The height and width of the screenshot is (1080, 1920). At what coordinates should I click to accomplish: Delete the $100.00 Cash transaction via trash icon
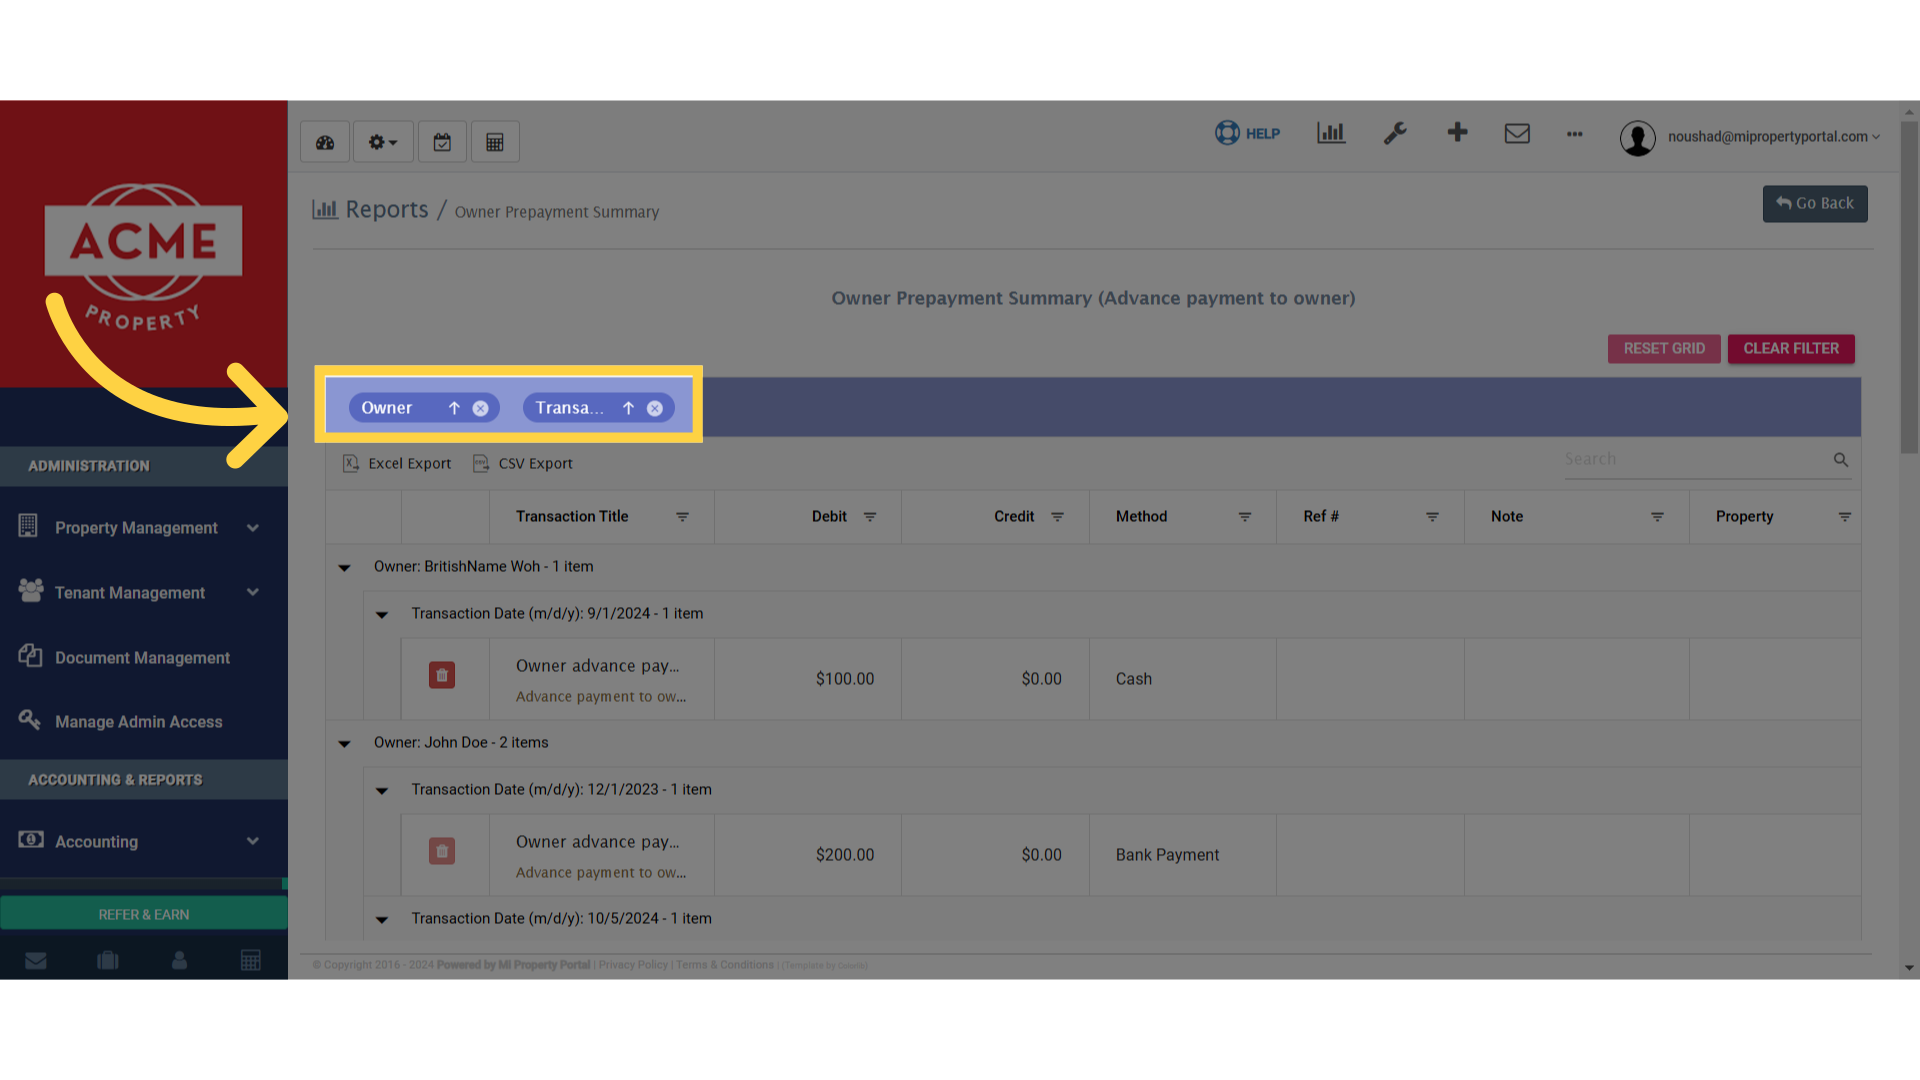click(441, 675)
